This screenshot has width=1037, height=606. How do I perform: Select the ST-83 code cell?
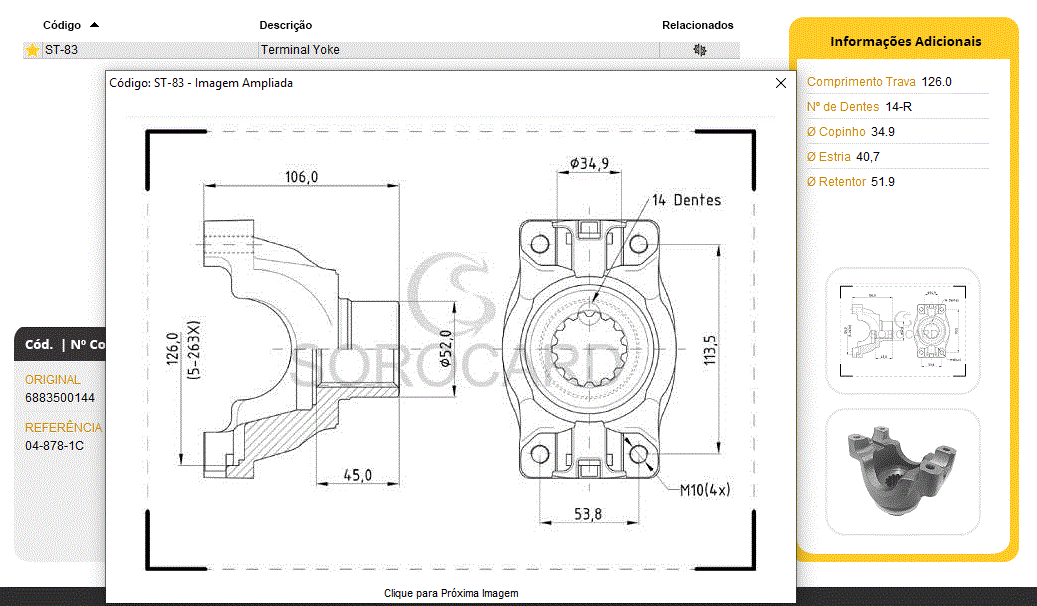(x=62, y=50)
